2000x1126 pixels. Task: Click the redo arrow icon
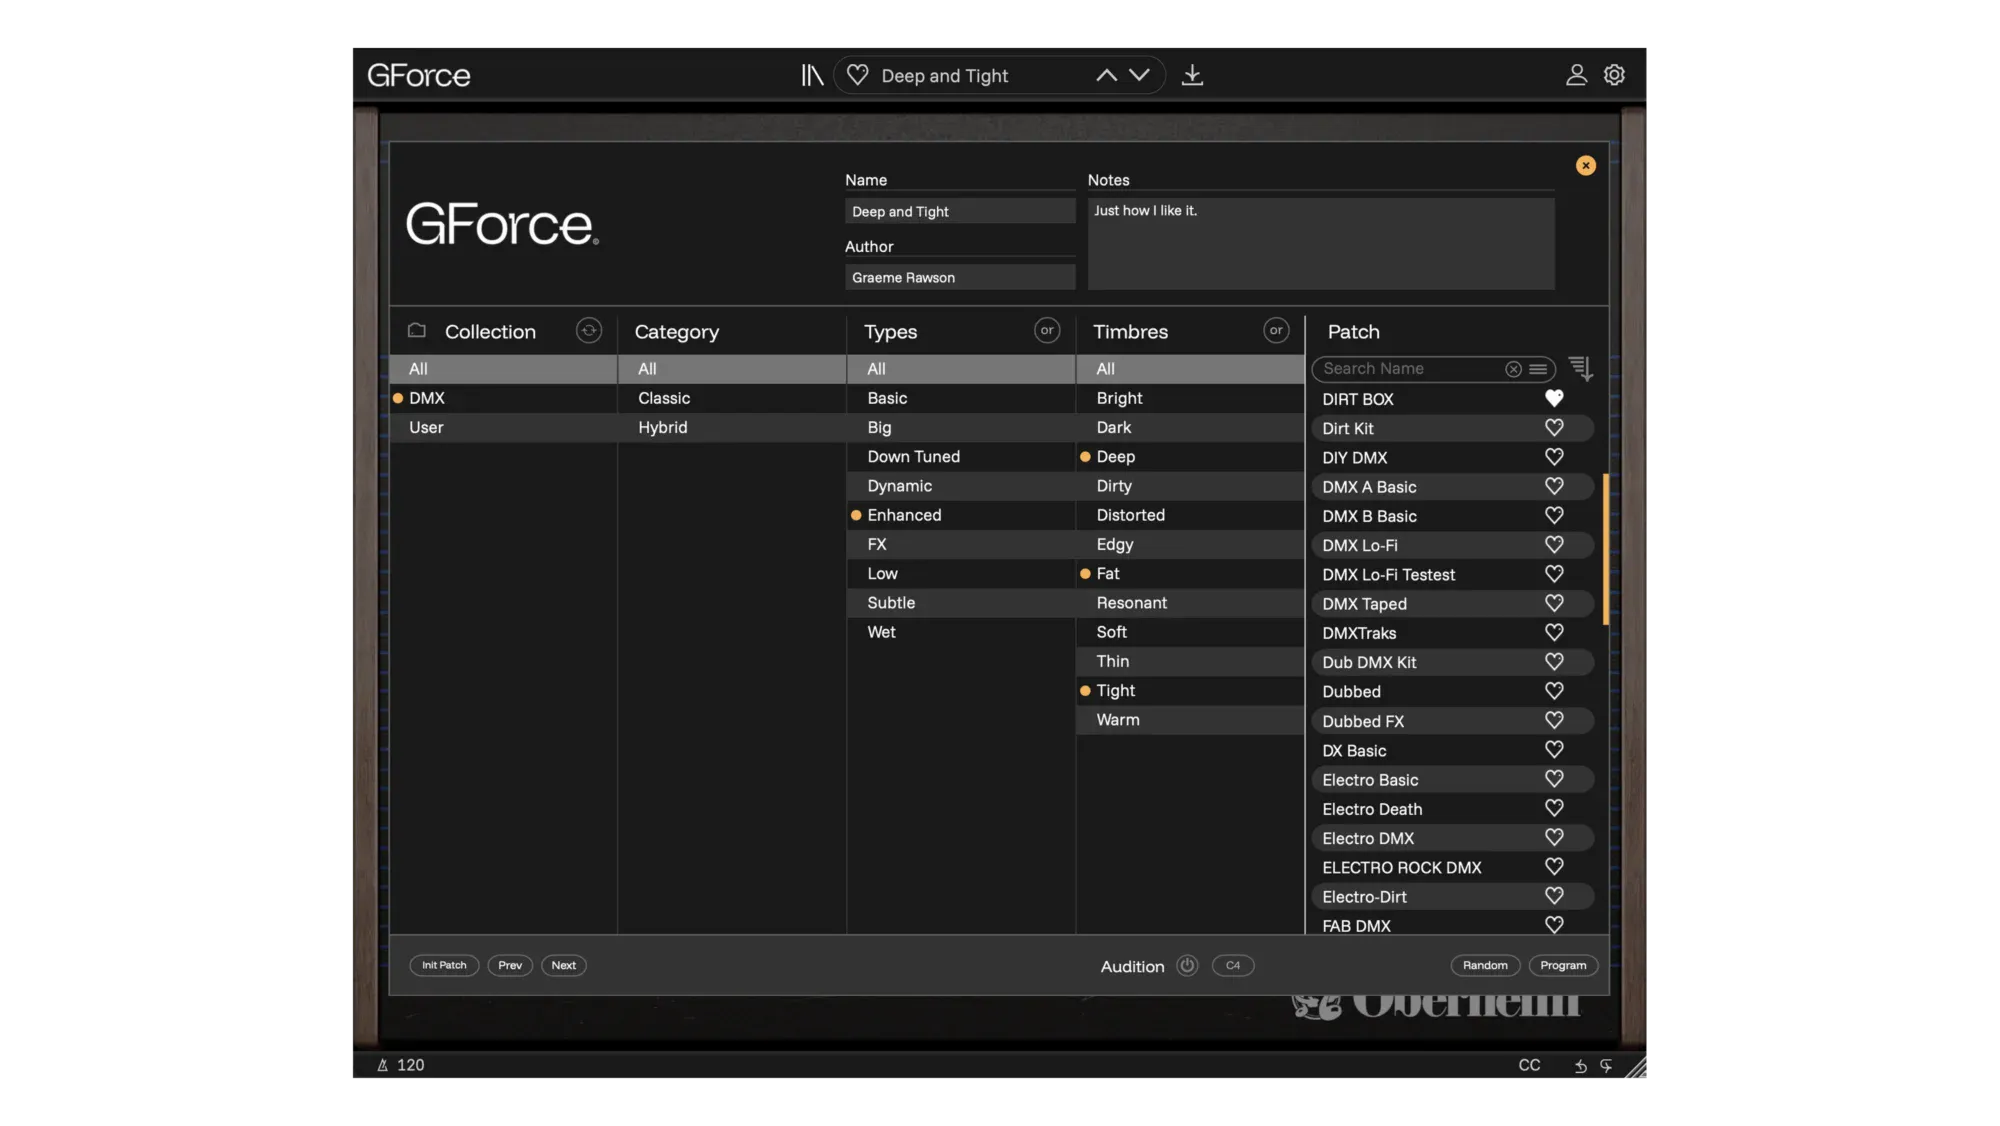click(1606, 1066)
